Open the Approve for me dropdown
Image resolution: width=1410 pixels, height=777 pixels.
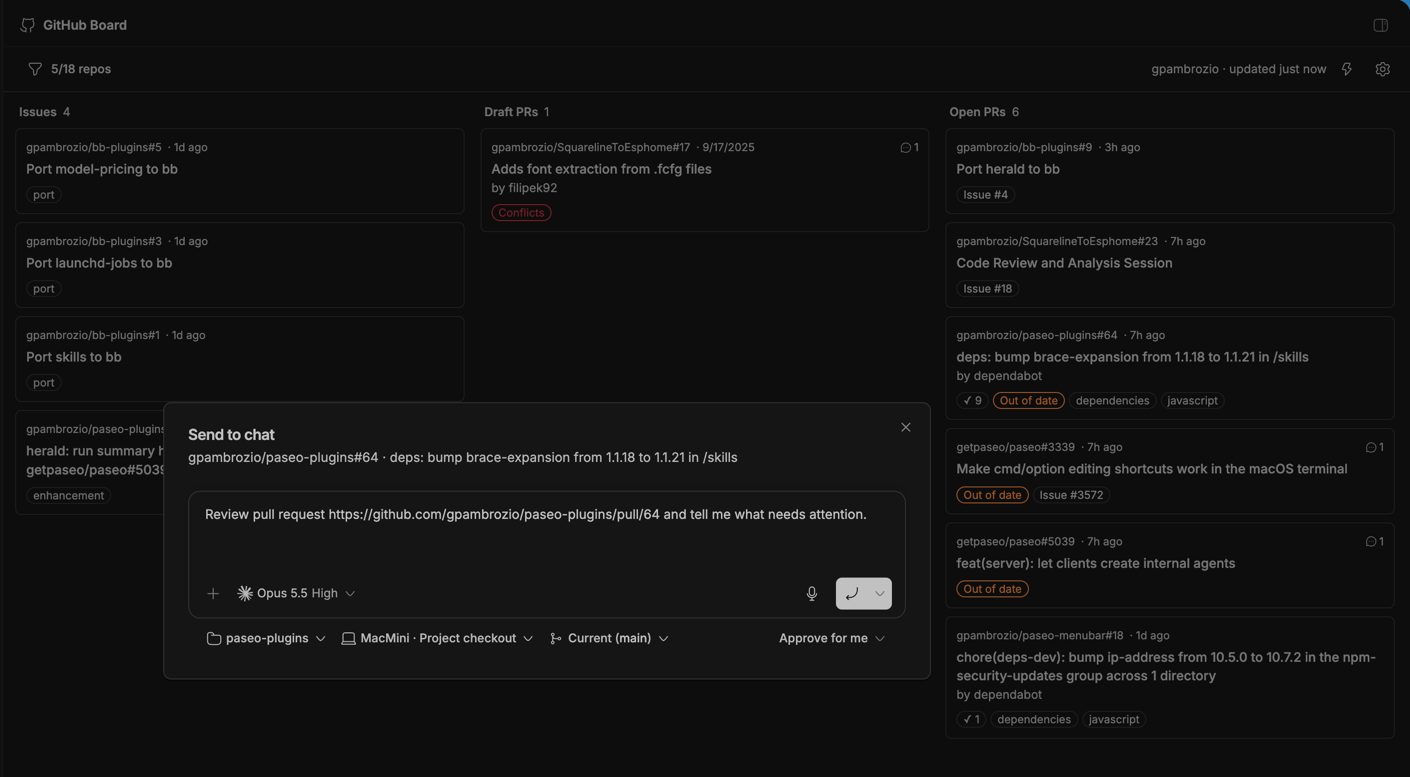click(831, 639)
